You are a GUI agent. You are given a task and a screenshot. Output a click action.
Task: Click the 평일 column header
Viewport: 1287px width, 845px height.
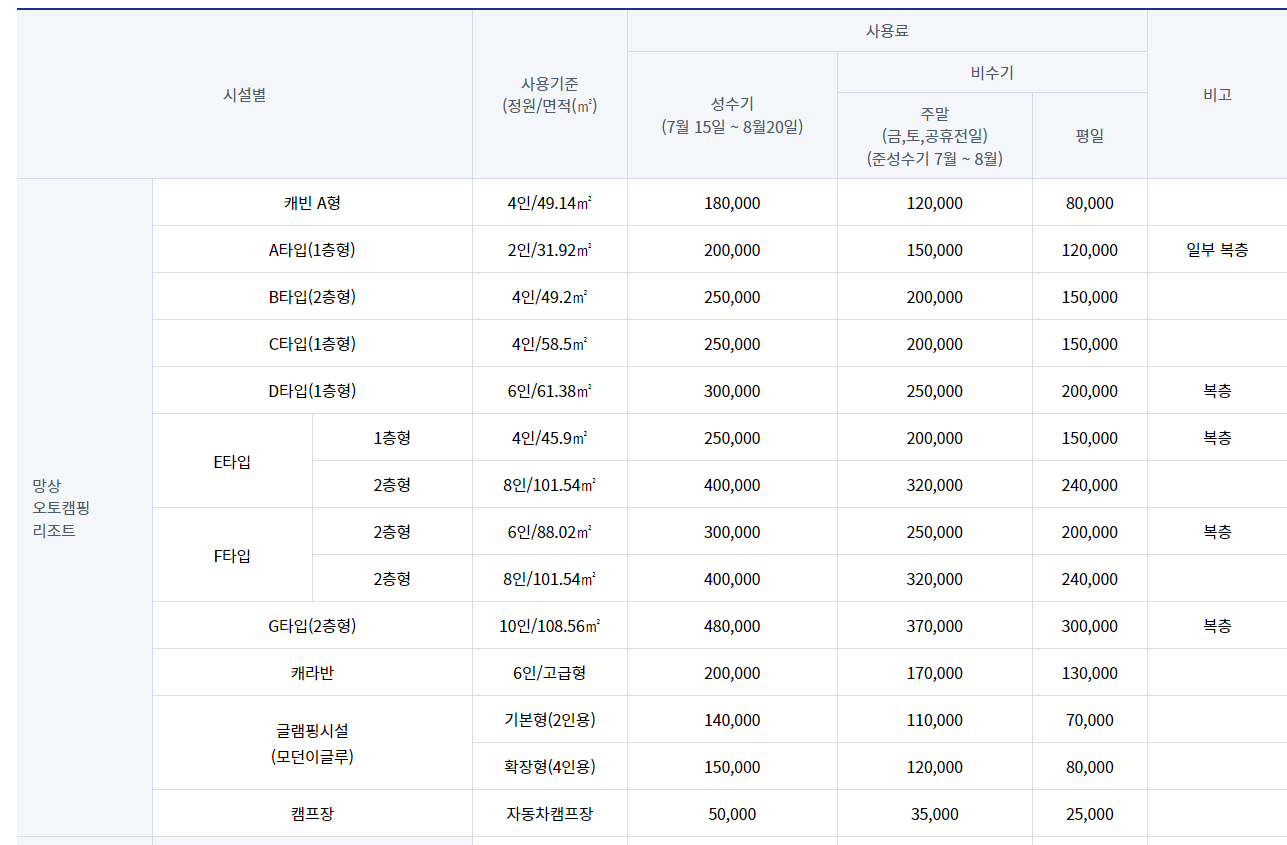[1090, 135]
